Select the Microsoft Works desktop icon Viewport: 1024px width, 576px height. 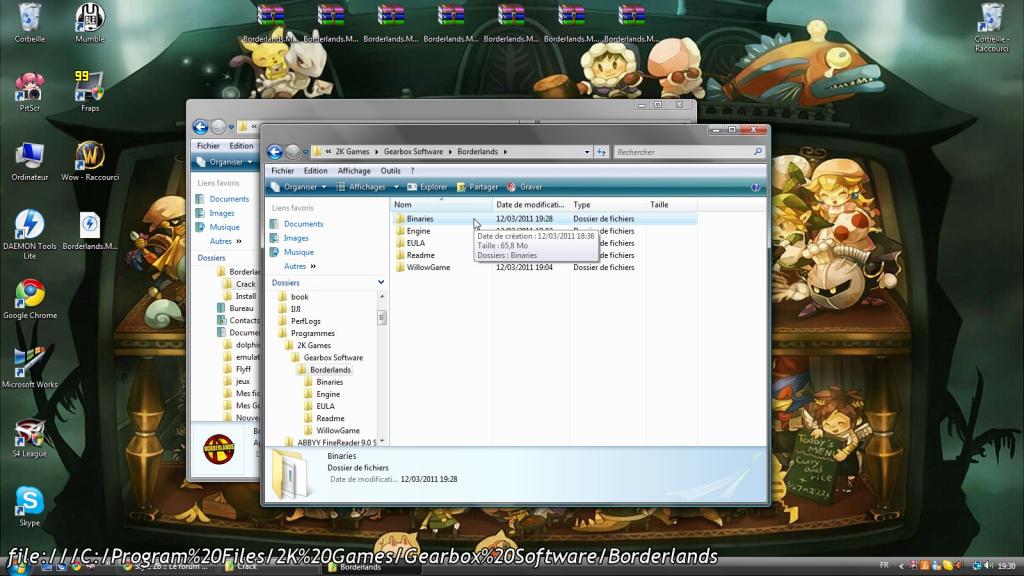coord(29,368)
